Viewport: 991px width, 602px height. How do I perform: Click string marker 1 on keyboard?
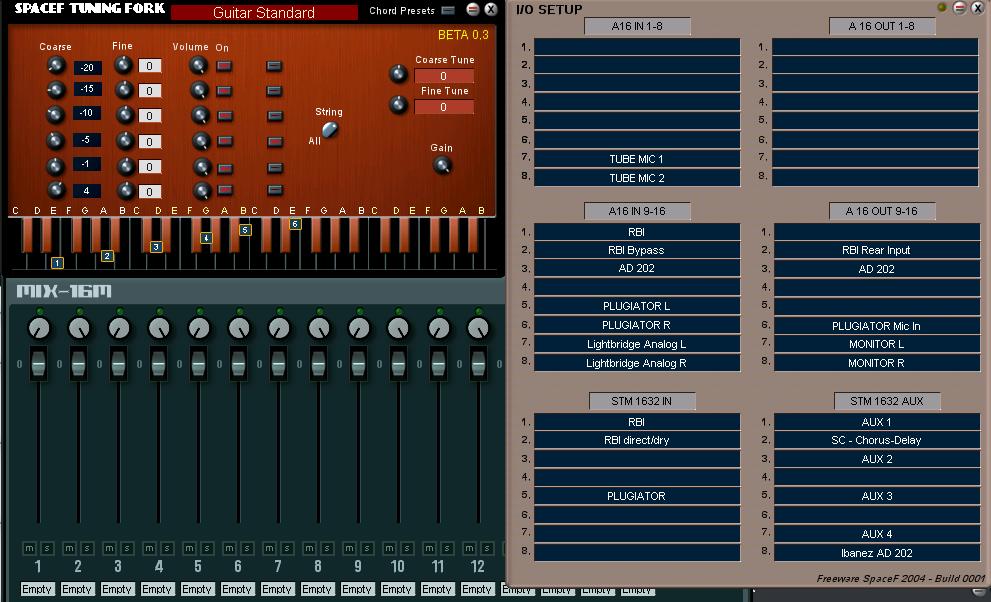click(x=58, y=263)
